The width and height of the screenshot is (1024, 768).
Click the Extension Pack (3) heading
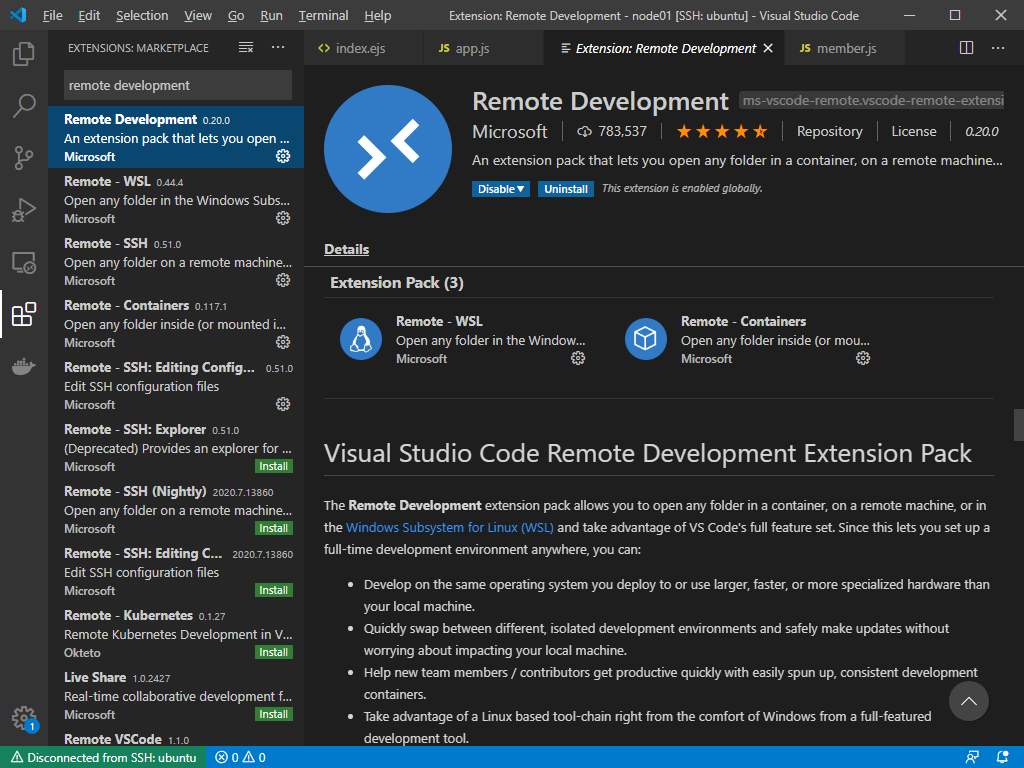396,283
